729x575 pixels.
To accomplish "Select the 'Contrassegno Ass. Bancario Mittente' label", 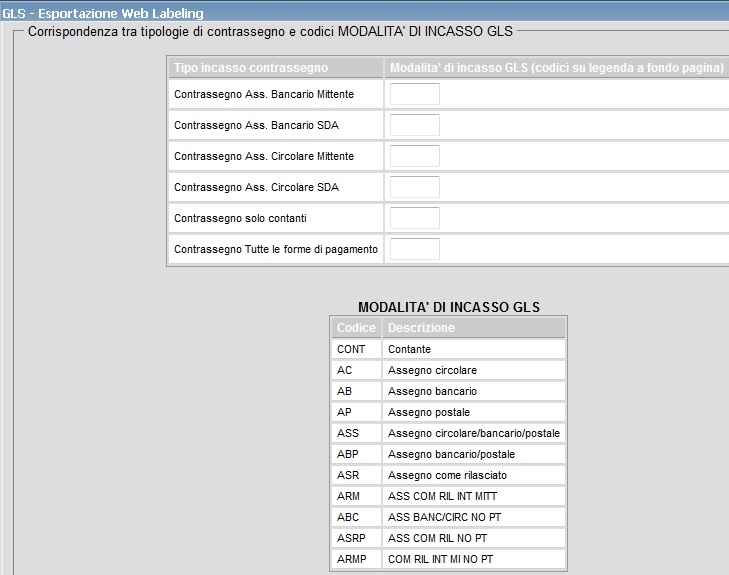I will tap(264, 94).
